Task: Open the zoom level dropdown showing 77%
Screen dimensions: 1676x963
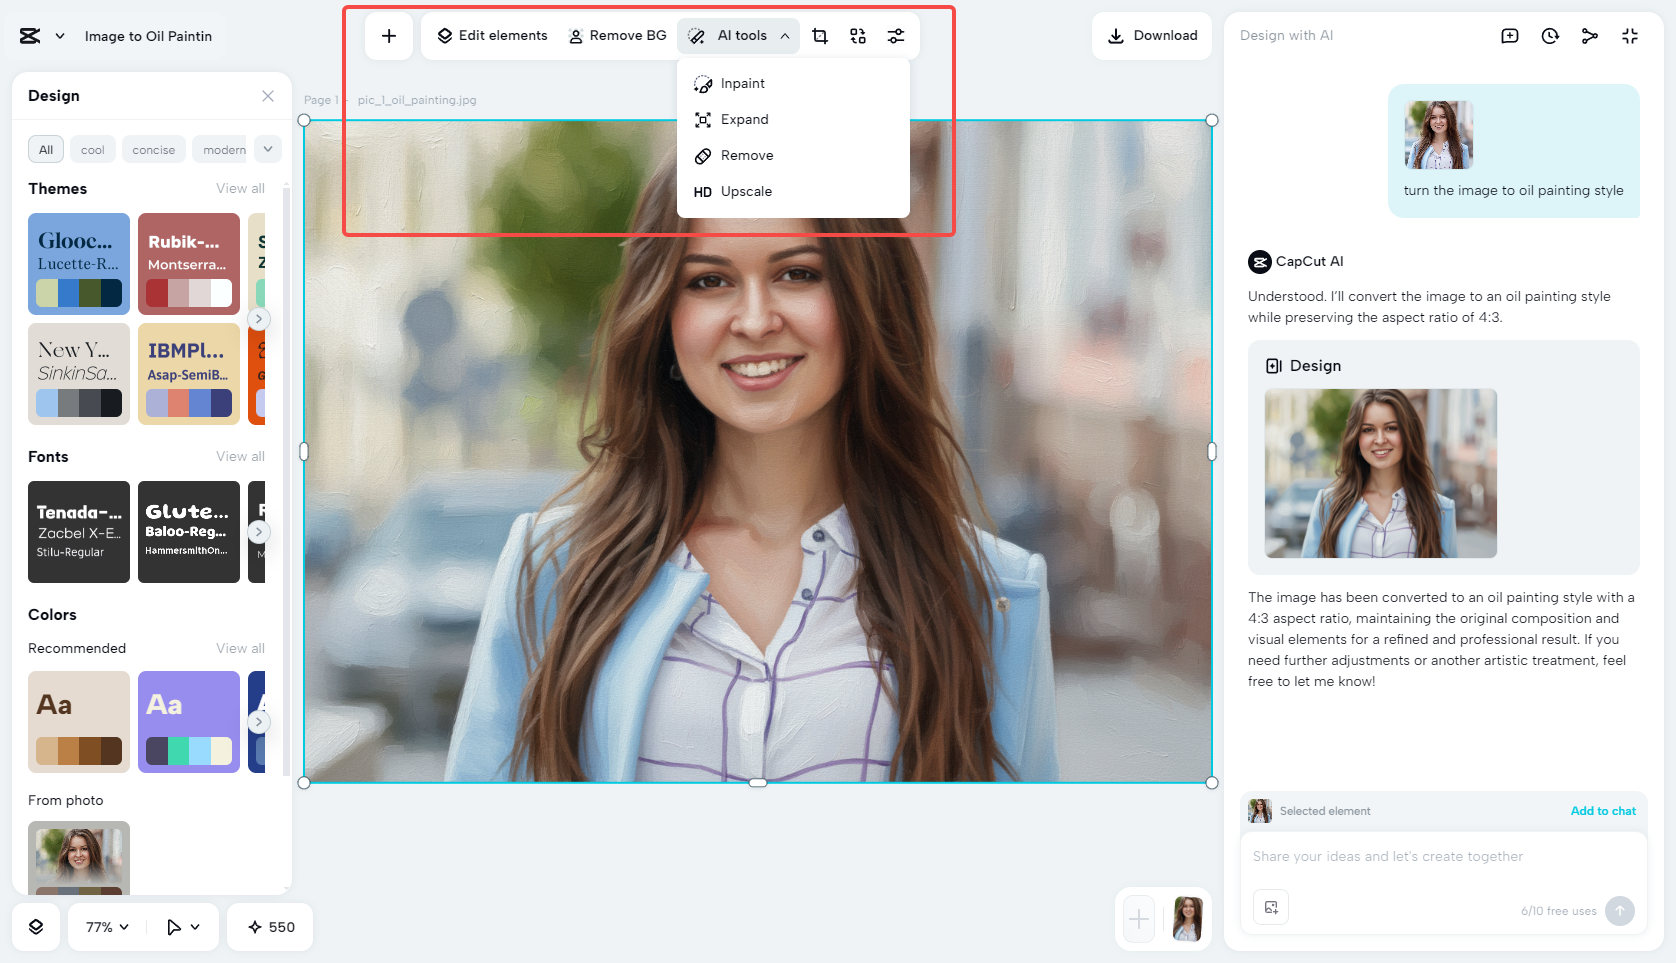Action: [x=104, y=927]
